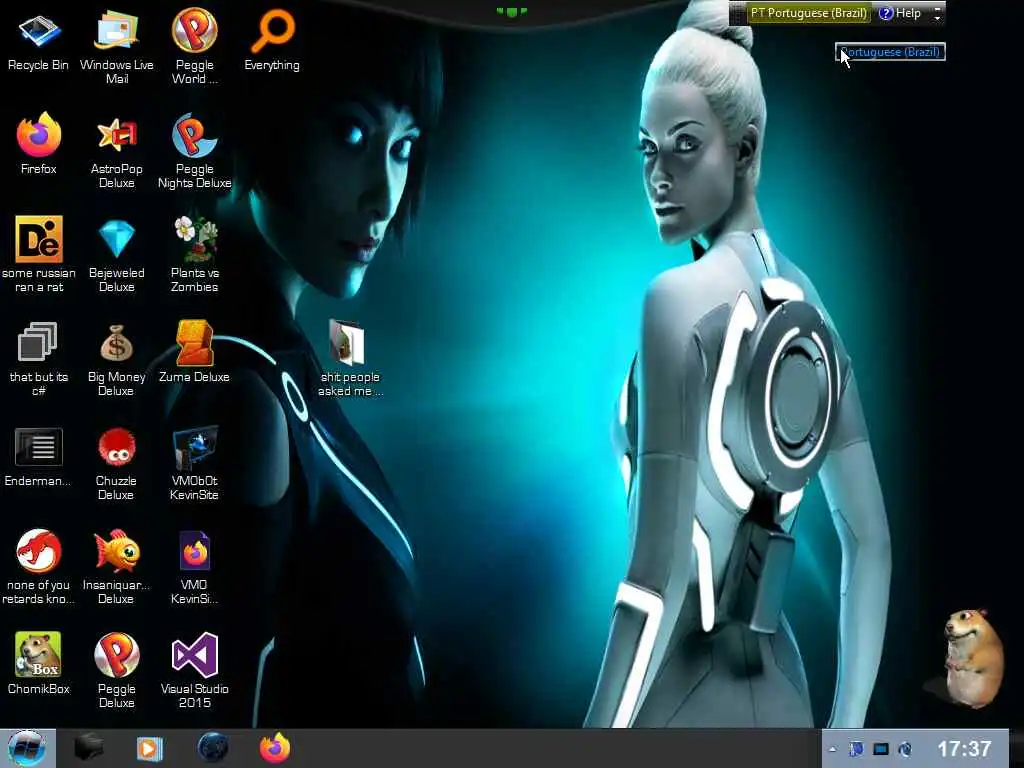1024x768 pixels.
Task: Open the PT Portuguese (Brazil) language selector
Action: pos(808,13)
